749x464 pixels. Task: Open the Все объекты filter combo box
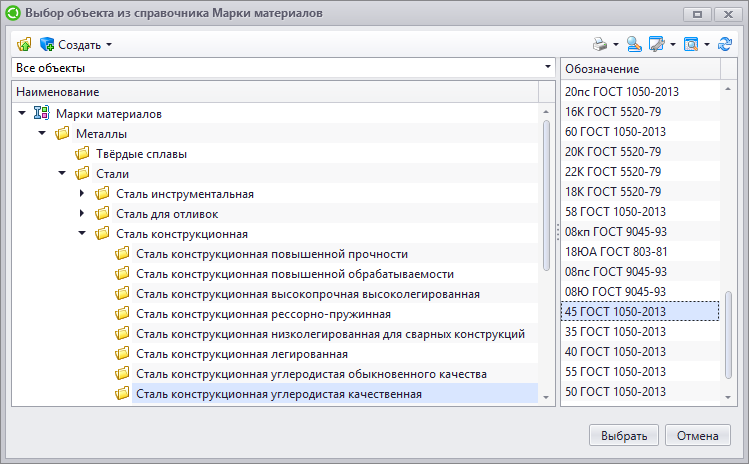point(283,68)
